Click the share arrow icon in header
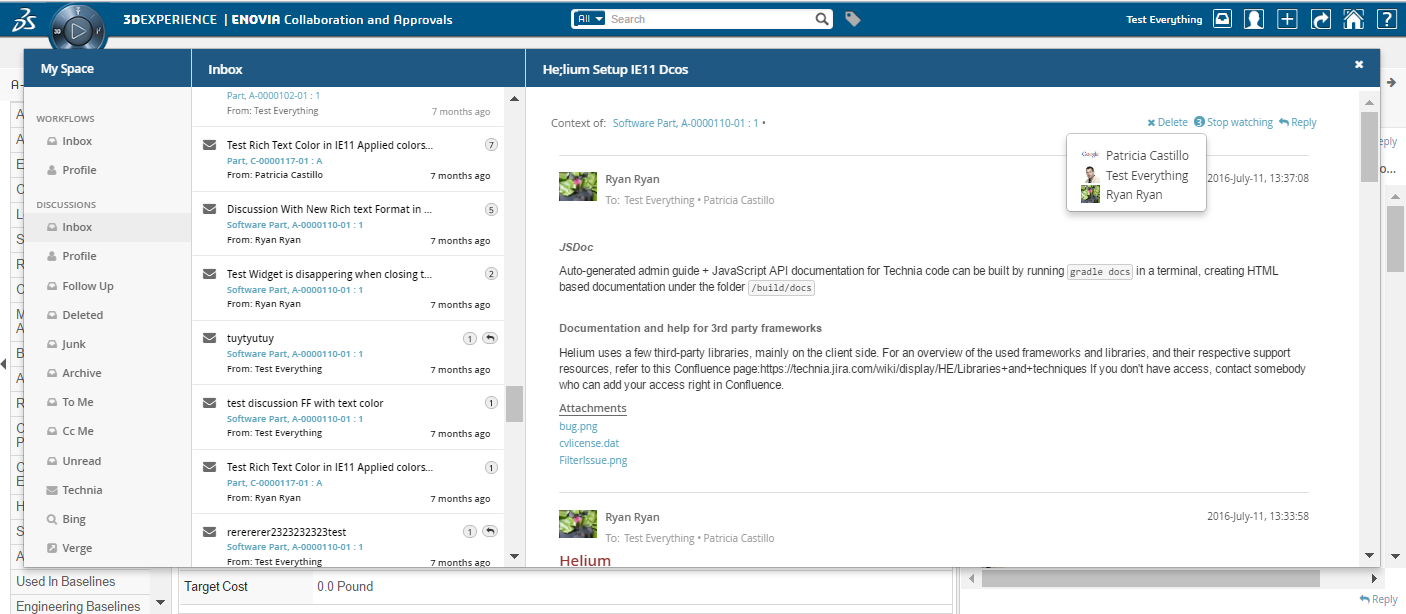This screenshot has width=1406, height=614. click(x=1320, y=19)
